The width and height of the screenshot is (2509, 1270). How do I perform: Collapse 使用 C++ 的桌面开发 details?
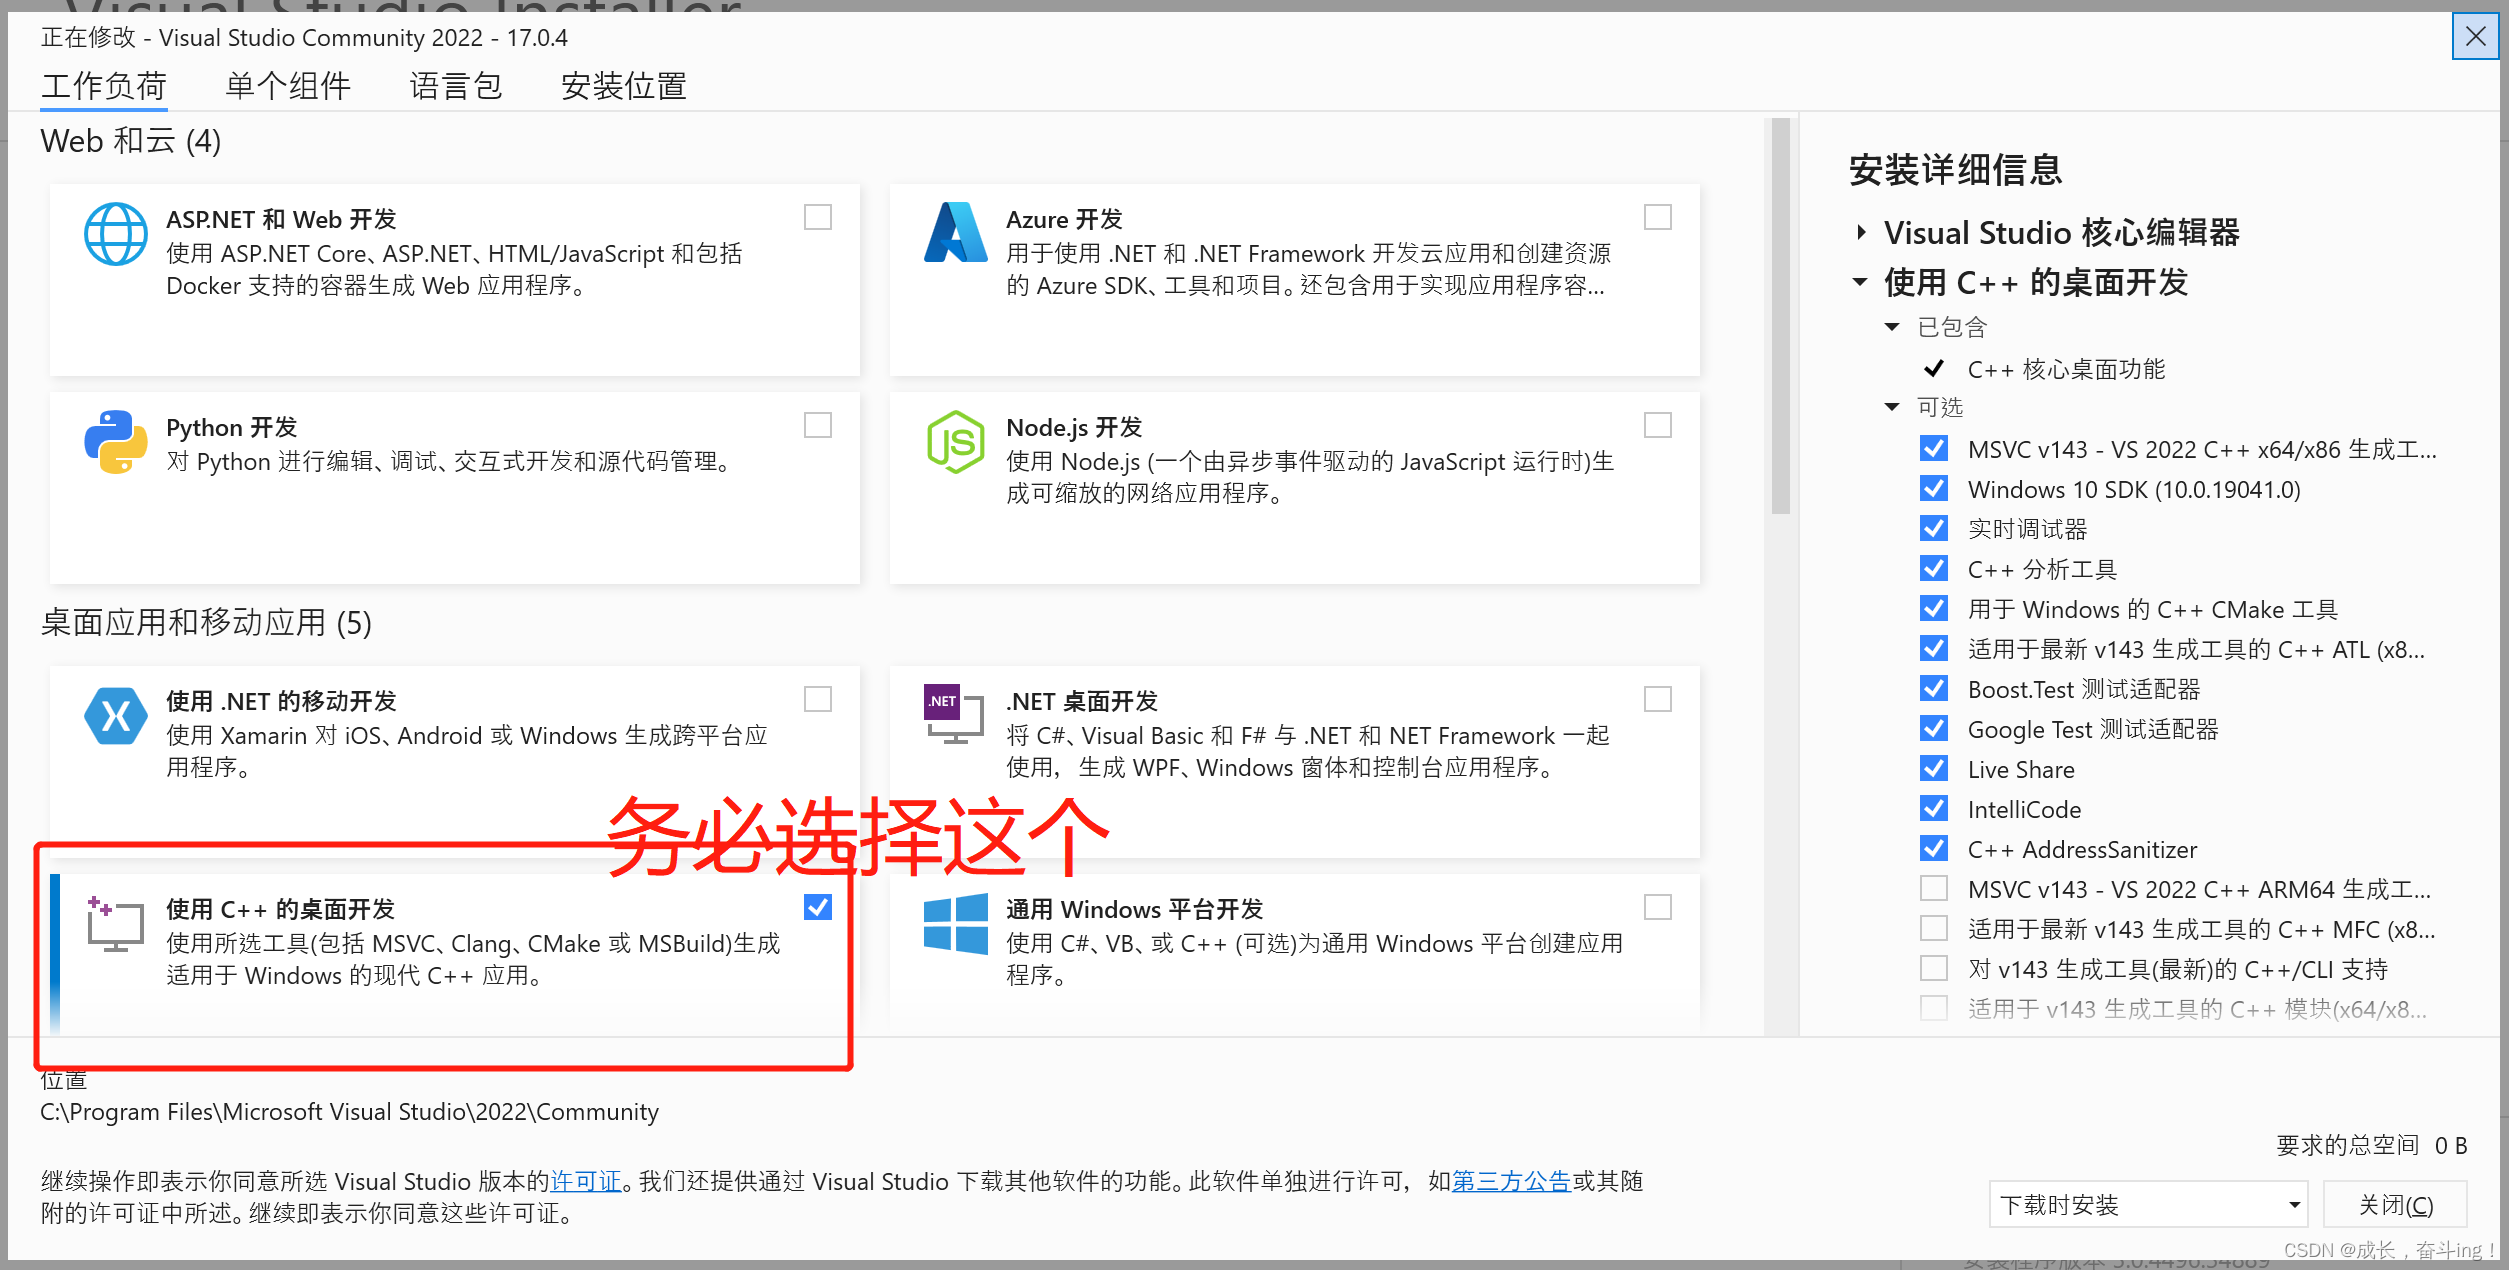[x=1860, y=282]
